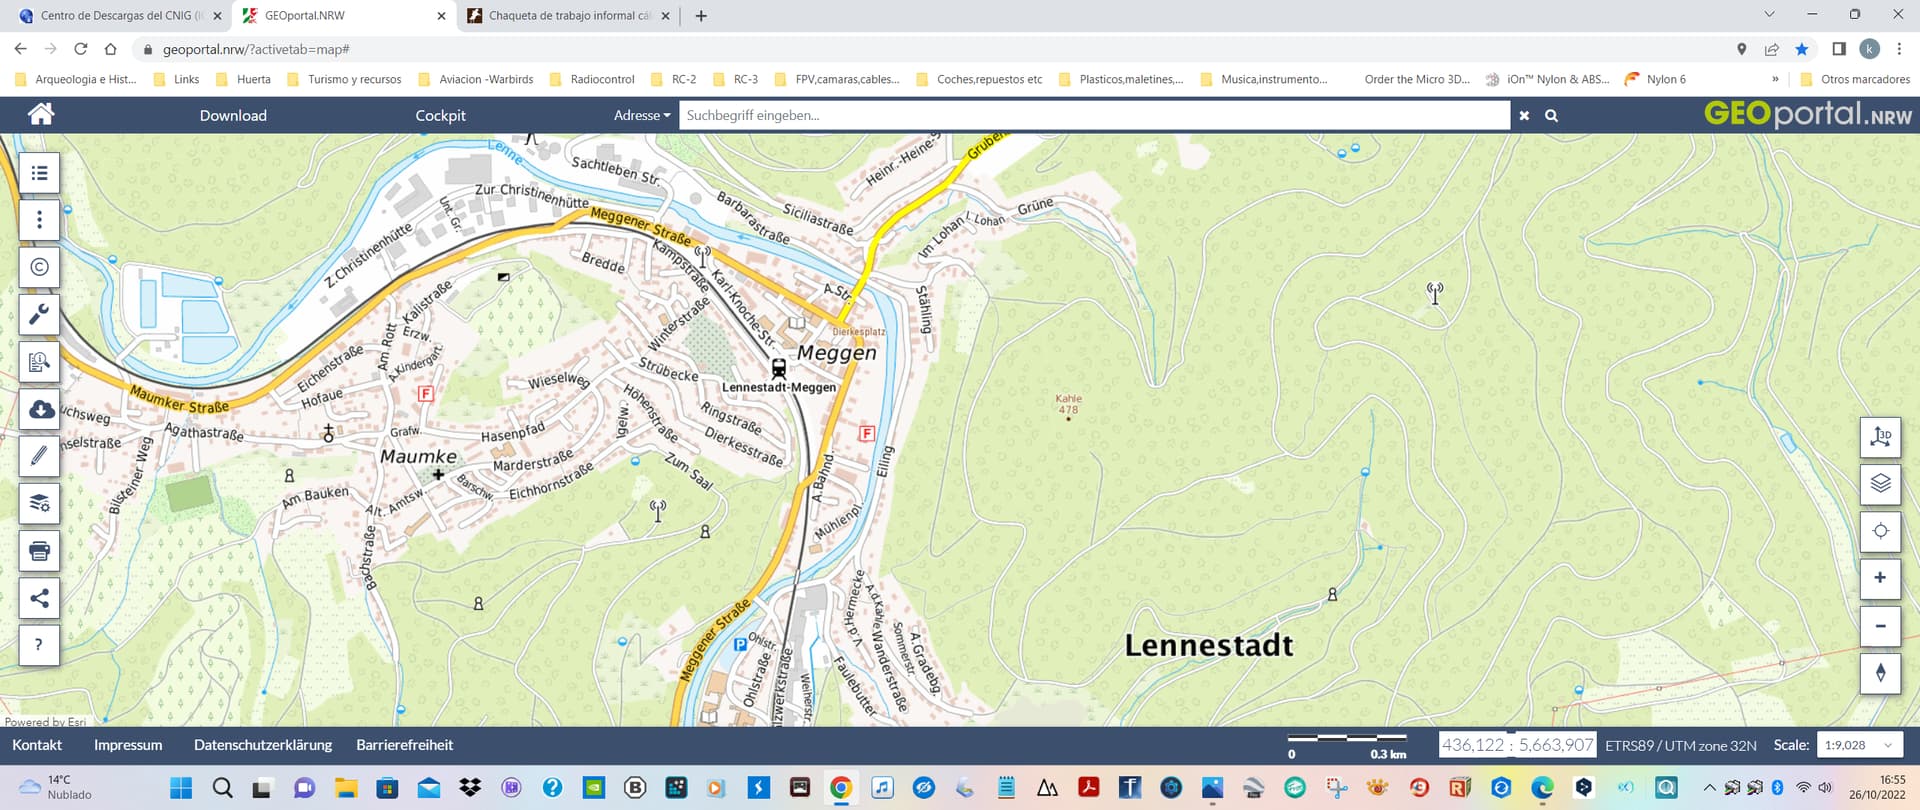Reset map orientation with compass button
The image size is (1920, 810).
tap(1880, 673)
